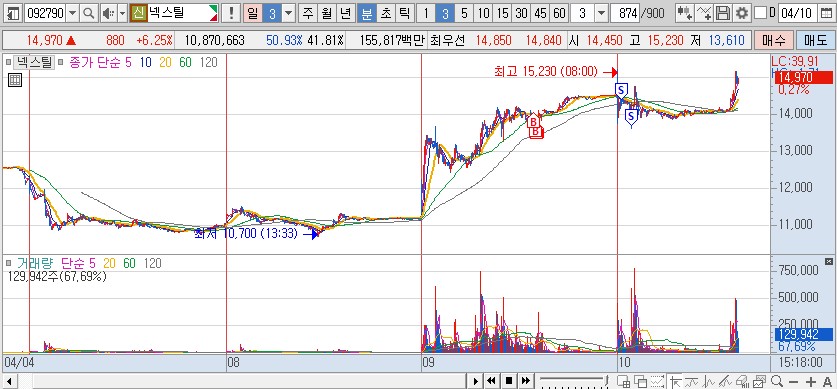Image resolution: width=837 pixels, height=389 pixels.
Task: Click the diagonal trend line tool icon
Action: coord(725,381)
